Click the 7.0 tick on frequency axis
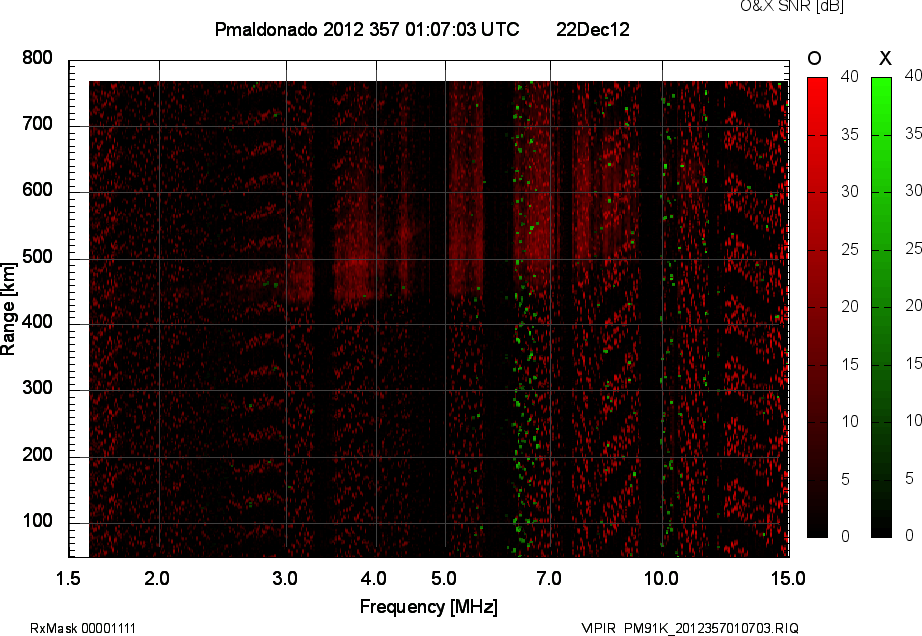Screen dimensions: 922x636 tap(549, 578)
